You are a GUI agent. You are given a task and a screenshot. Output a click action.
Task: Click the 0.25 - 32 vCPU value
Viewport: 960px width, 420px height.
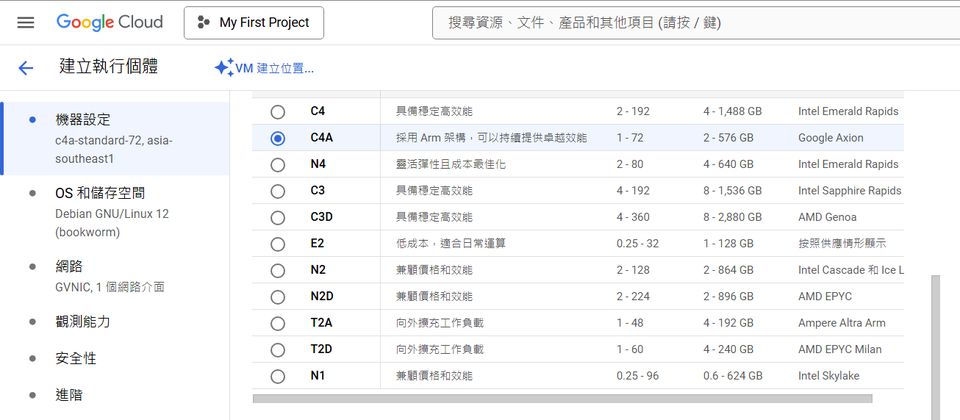point(637,243)
